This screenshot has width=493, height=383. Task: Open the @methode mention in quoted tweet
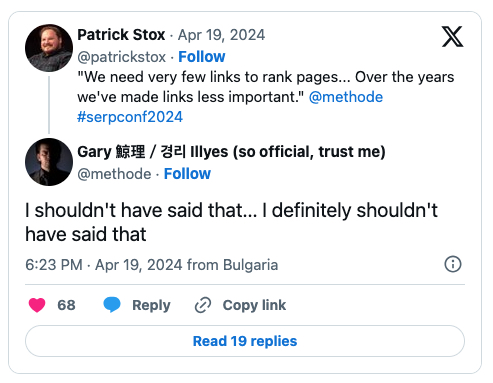pos(346,97)
